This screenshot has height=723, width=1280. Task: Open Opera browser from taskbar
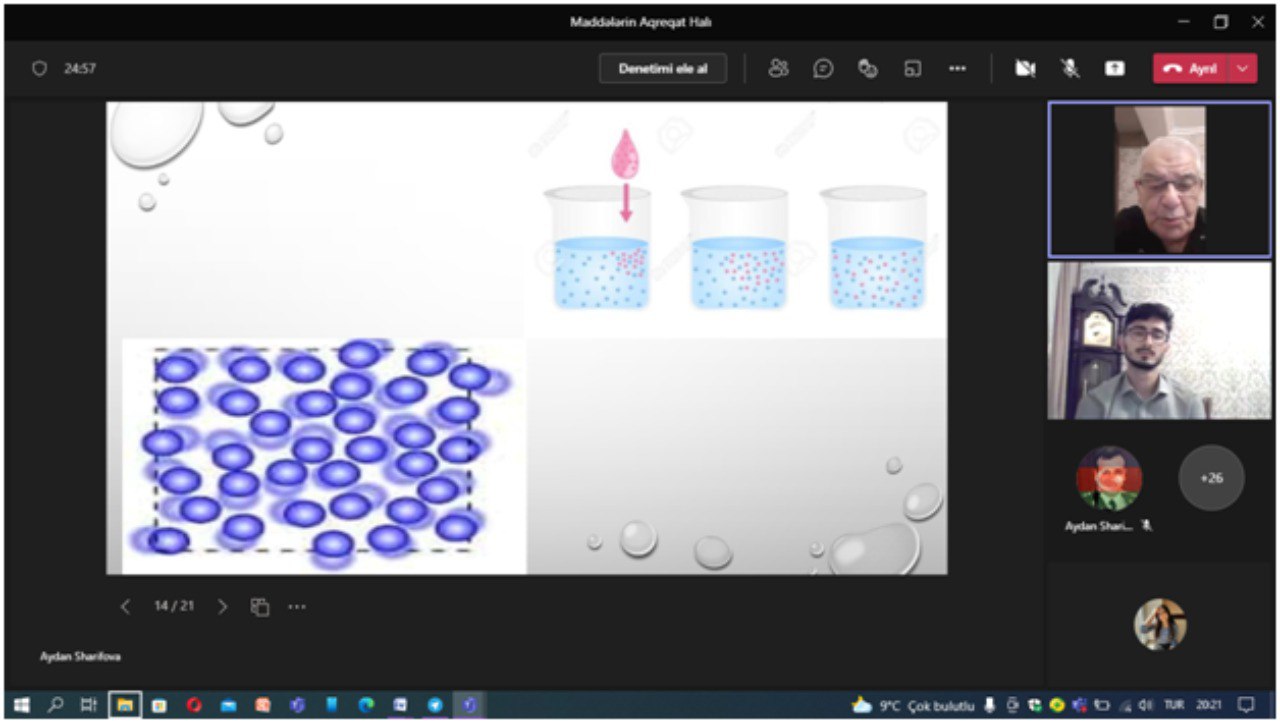193,705
